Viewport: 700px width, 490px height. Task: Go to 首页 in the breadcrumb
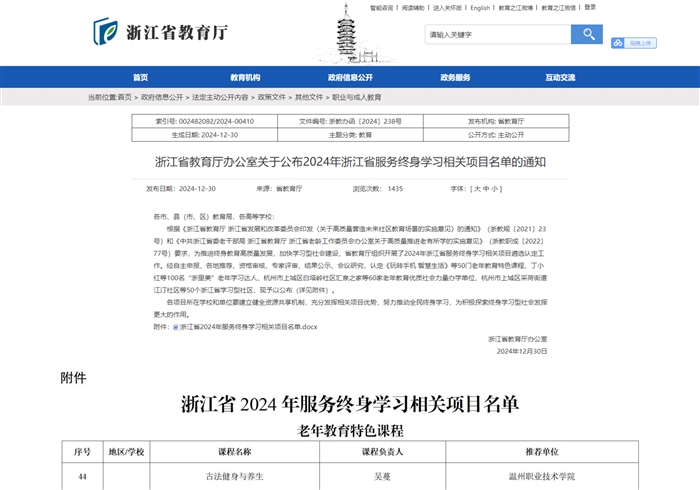[125, 97]
